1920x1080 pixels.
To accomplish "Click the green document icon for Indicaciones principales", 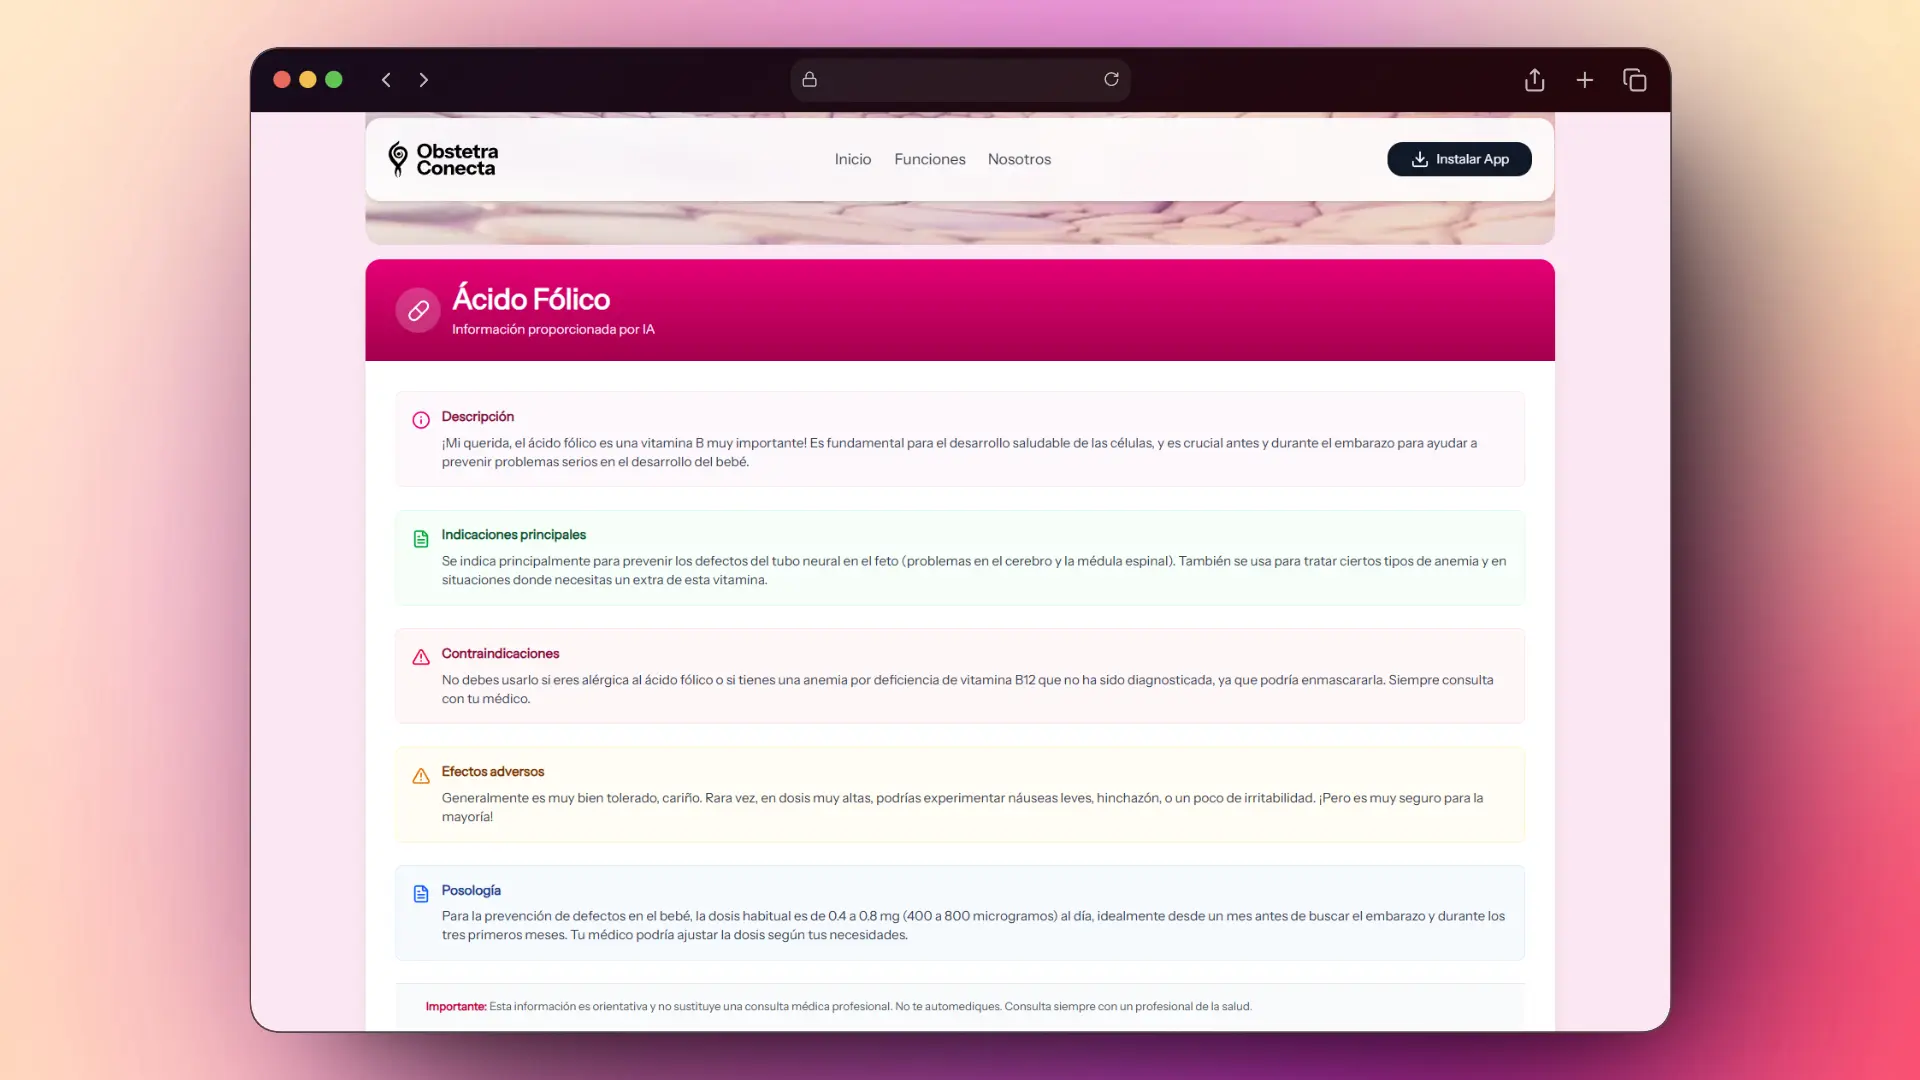I will click(x=421, y=539).
